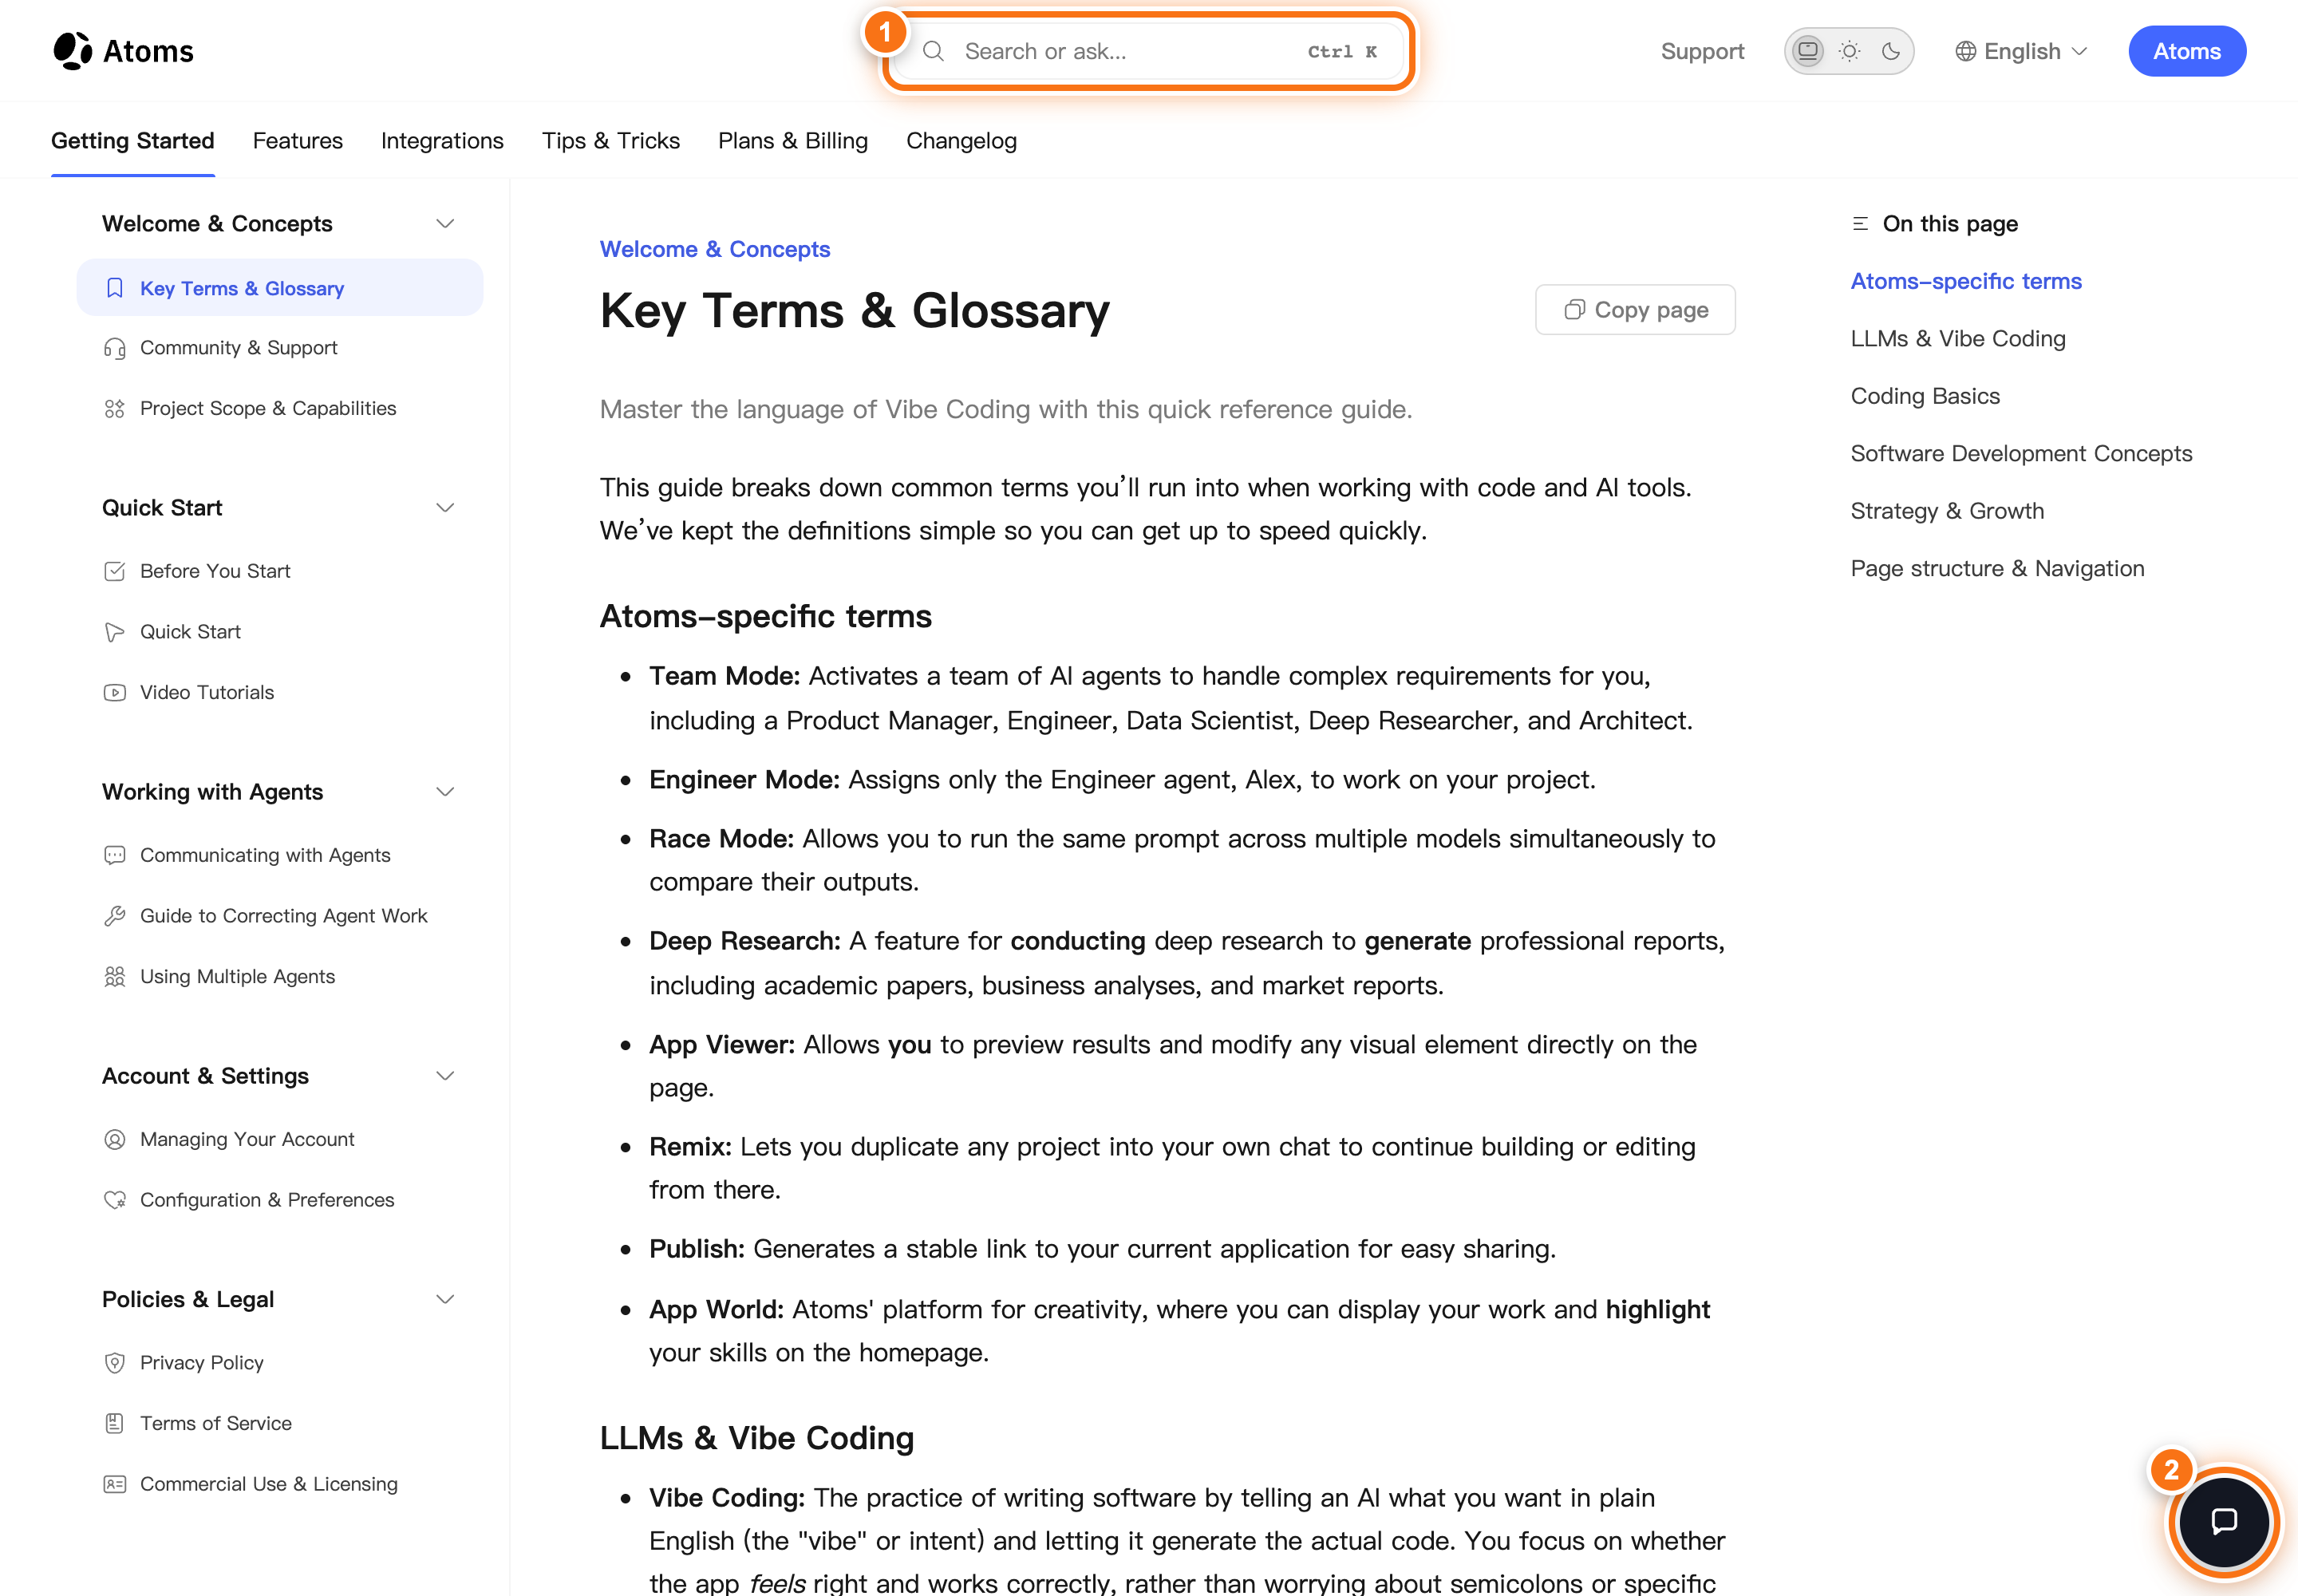Image resolution: width=2298 pixels, height=1596 pixels.
Task: Click the play icon beside Video Tutorials
Action: (115, 692)
